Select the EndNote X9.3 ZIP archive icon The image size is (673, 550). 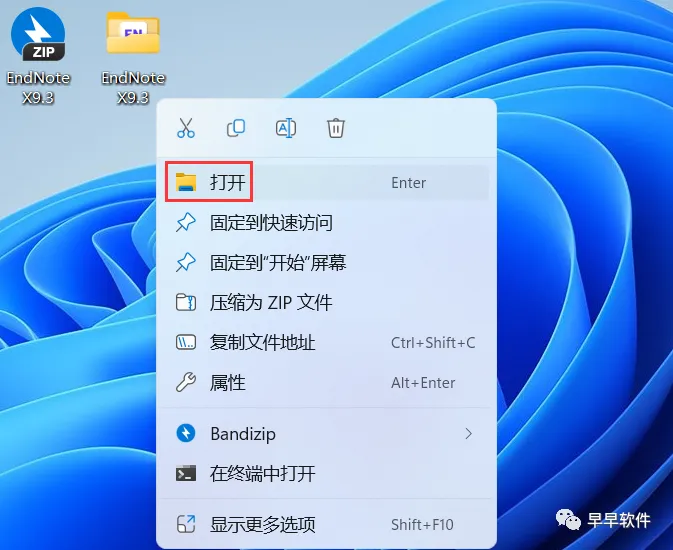pos(38,34)
